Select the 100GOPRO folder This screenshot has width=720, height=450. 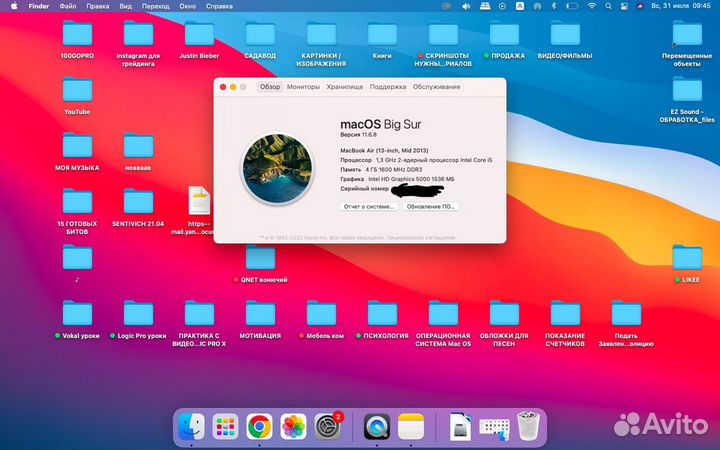click(x=77, y=34)
